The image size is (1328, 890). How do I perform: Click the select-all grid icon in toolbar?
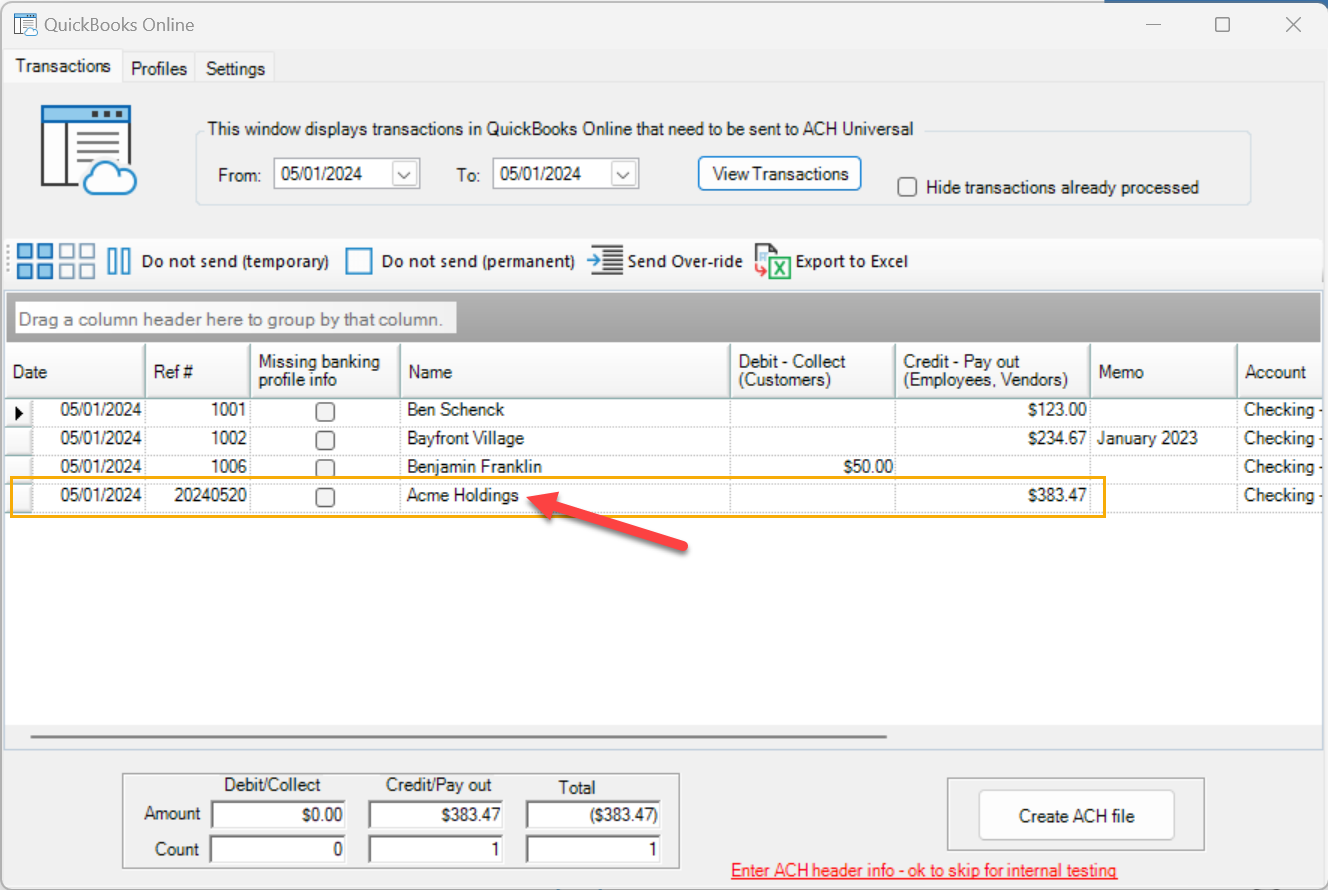point(36,261)
